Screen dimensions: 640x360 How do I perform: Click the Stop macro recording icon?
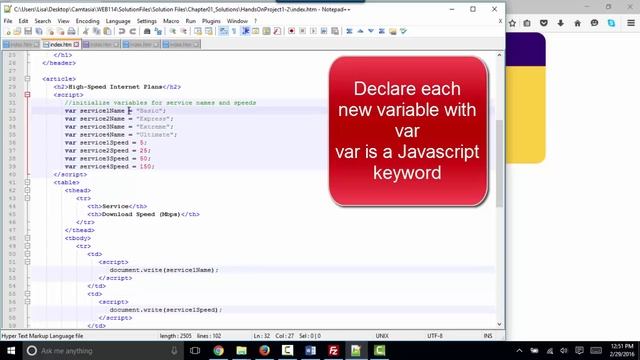pyautogui.click(x=302, y=31)
